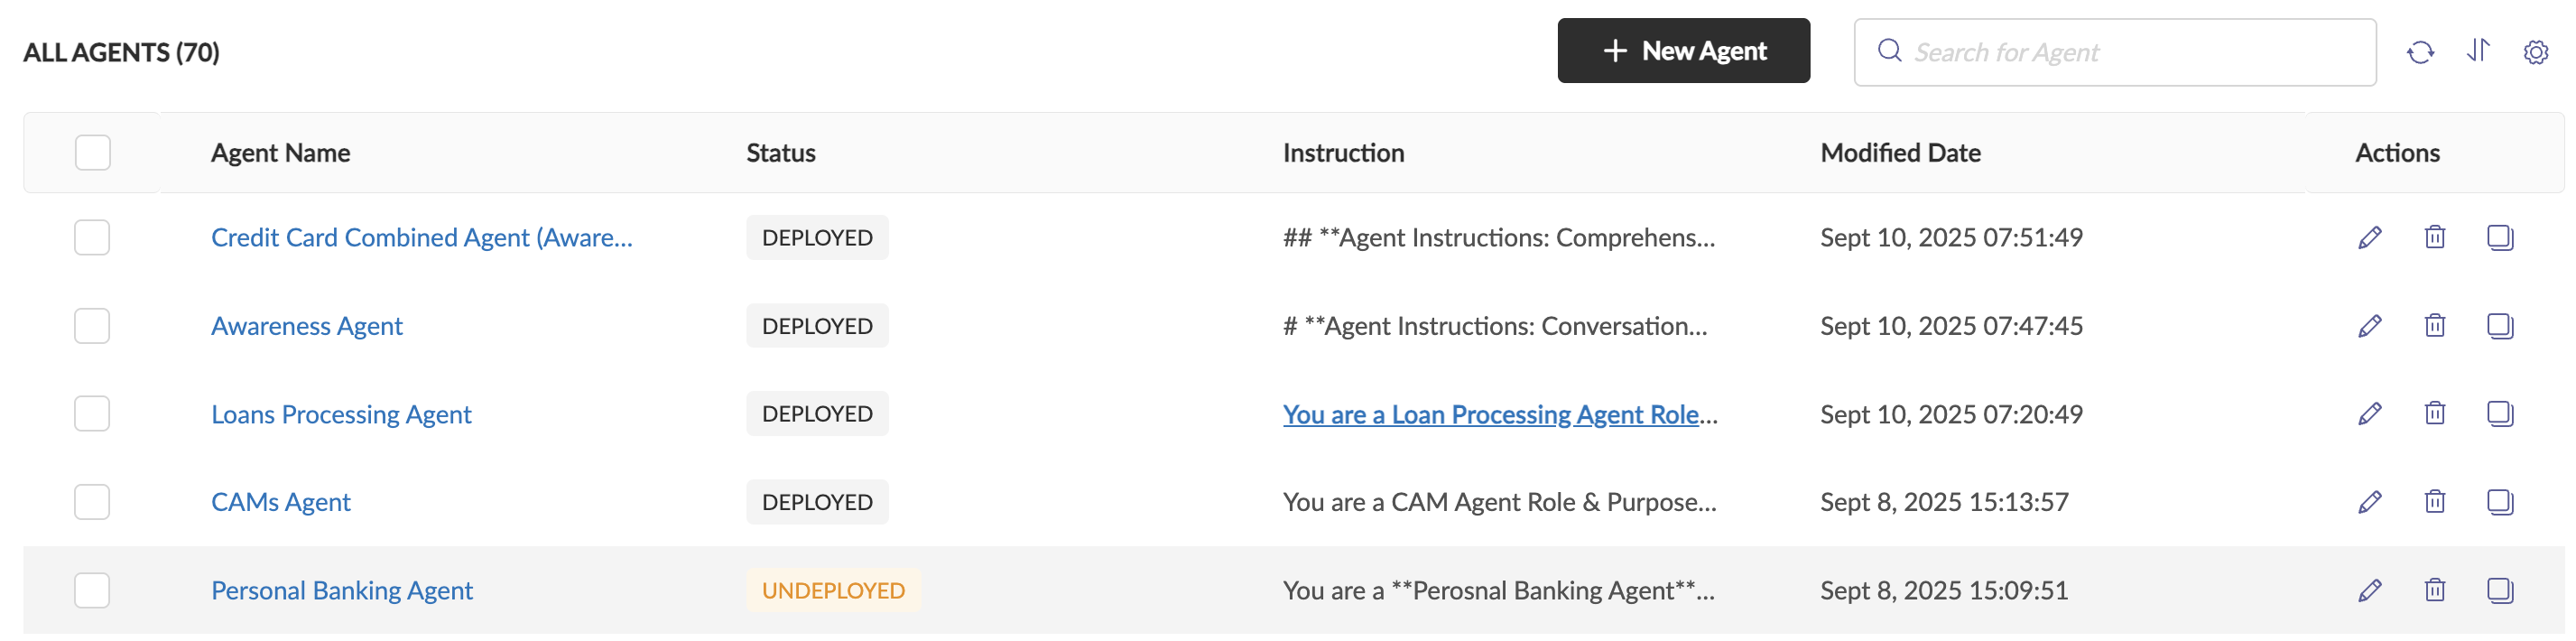
Task: Click the New Agent button
Action: click(x=1683, y=50)
